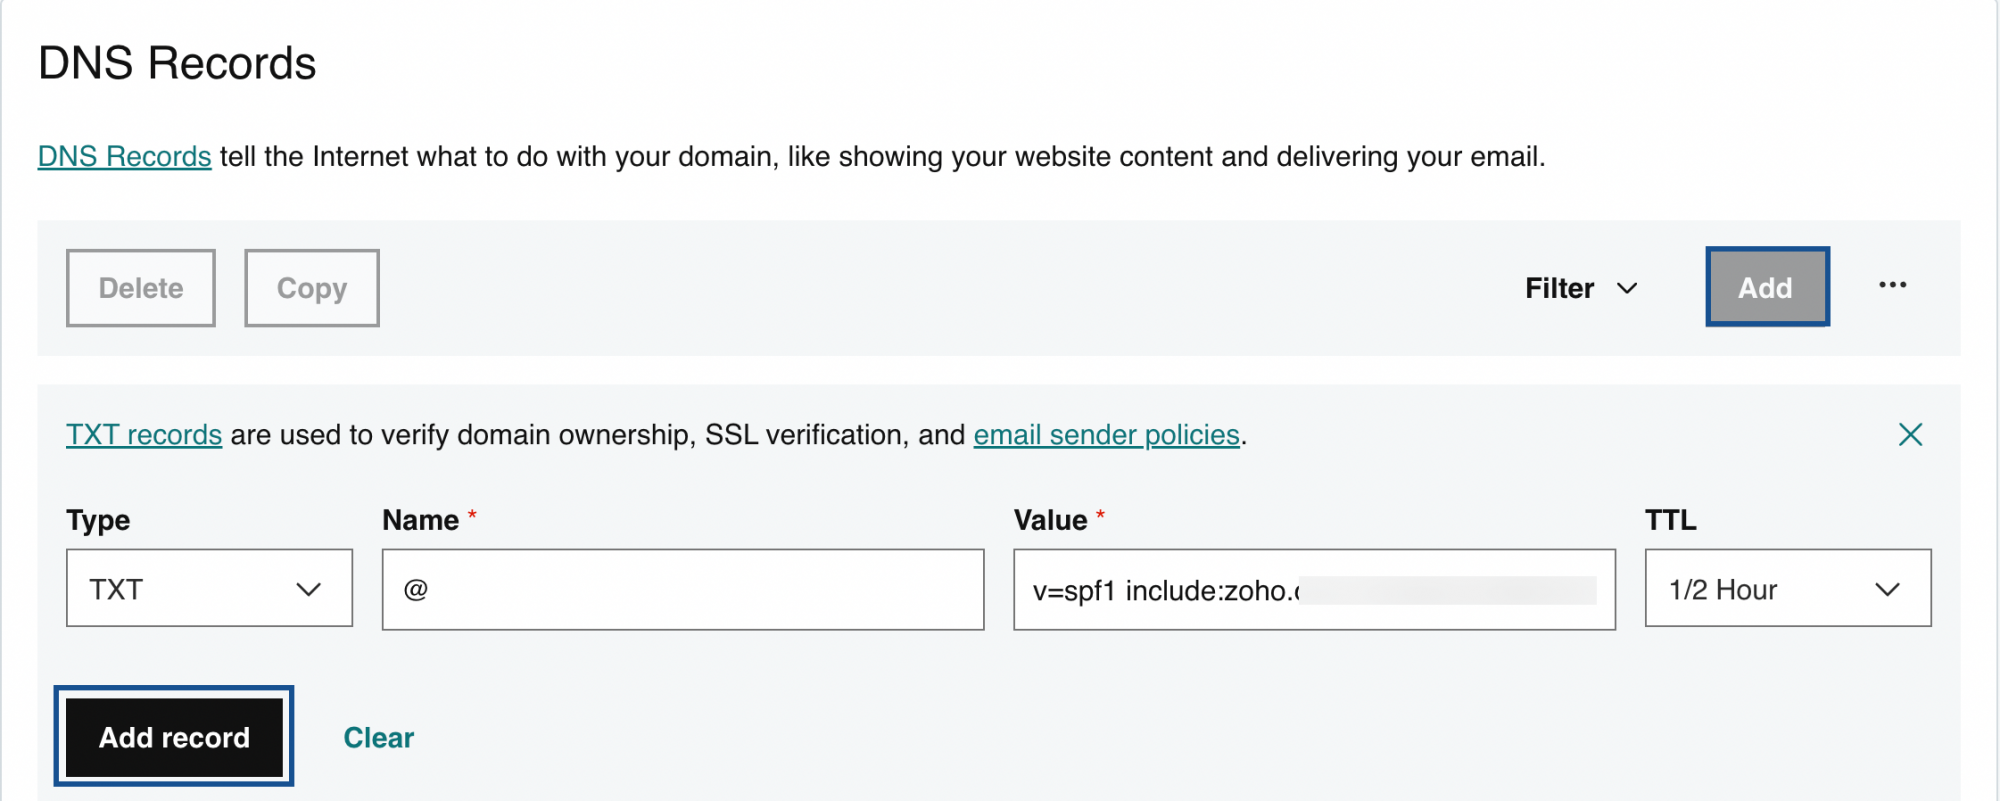Click the Type dropdown chevron
This screenshot has width=2000, height=801.
click(x=309, y=589)
